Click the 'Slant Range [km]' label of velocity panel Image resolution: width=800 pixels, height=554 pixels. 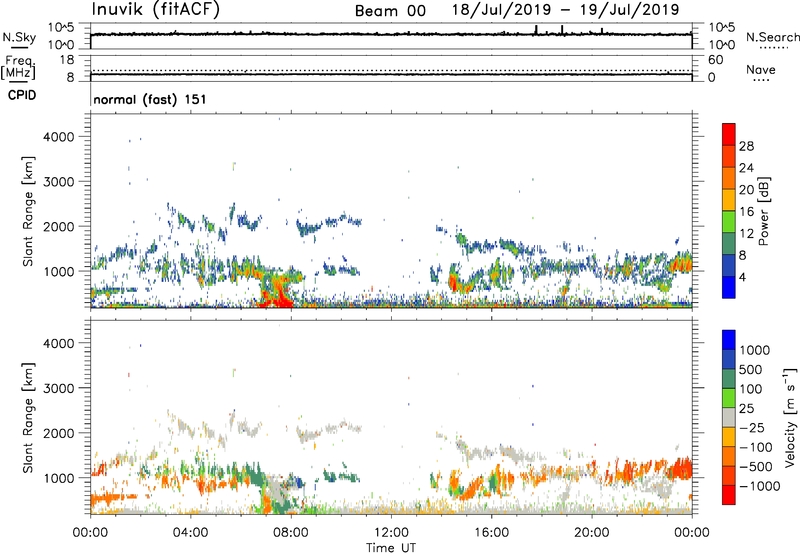pyautogui.click(x=28, y=417)
